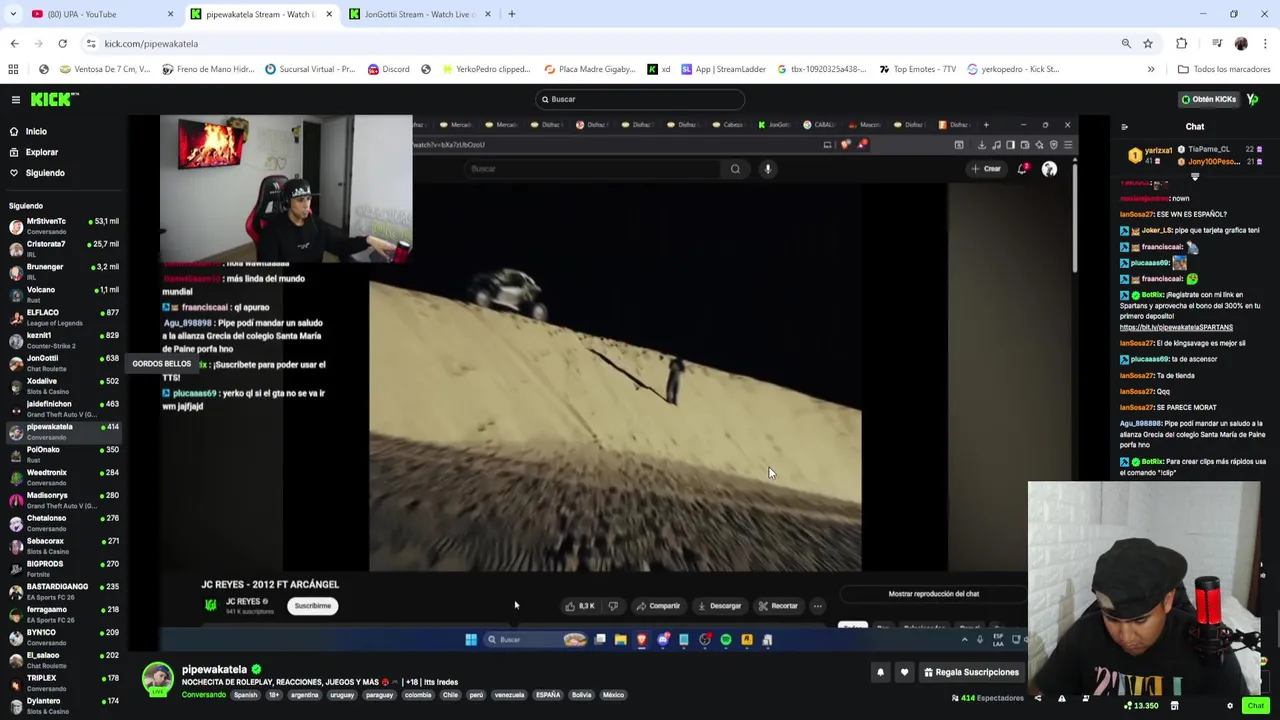Toggle follow heart for pipewakatela
This screenshot has height=720, width=1280.
(904, 672)
